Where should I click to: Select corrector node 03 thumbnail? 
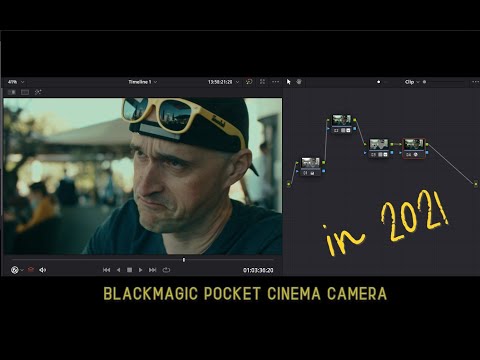coord(379,145)
